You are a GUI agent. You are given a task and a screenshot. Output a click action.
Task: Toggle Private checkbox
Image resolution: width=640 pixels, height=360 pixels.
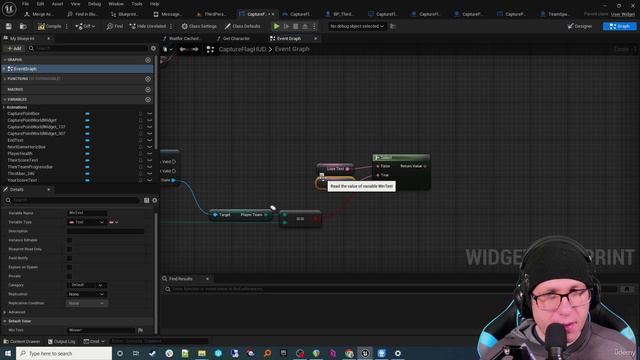coord(69,276)
